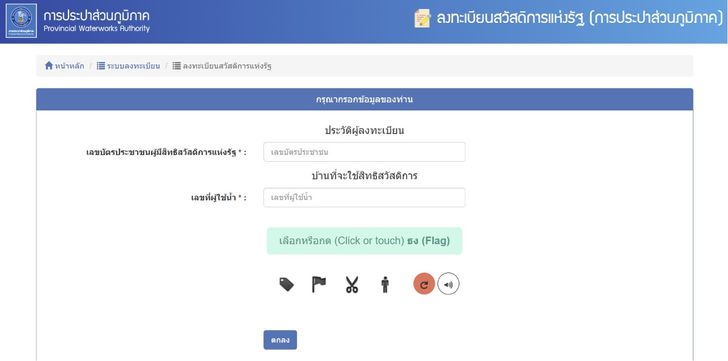
Task: Click the green Flag captcha instruction box
Action: 364,241
